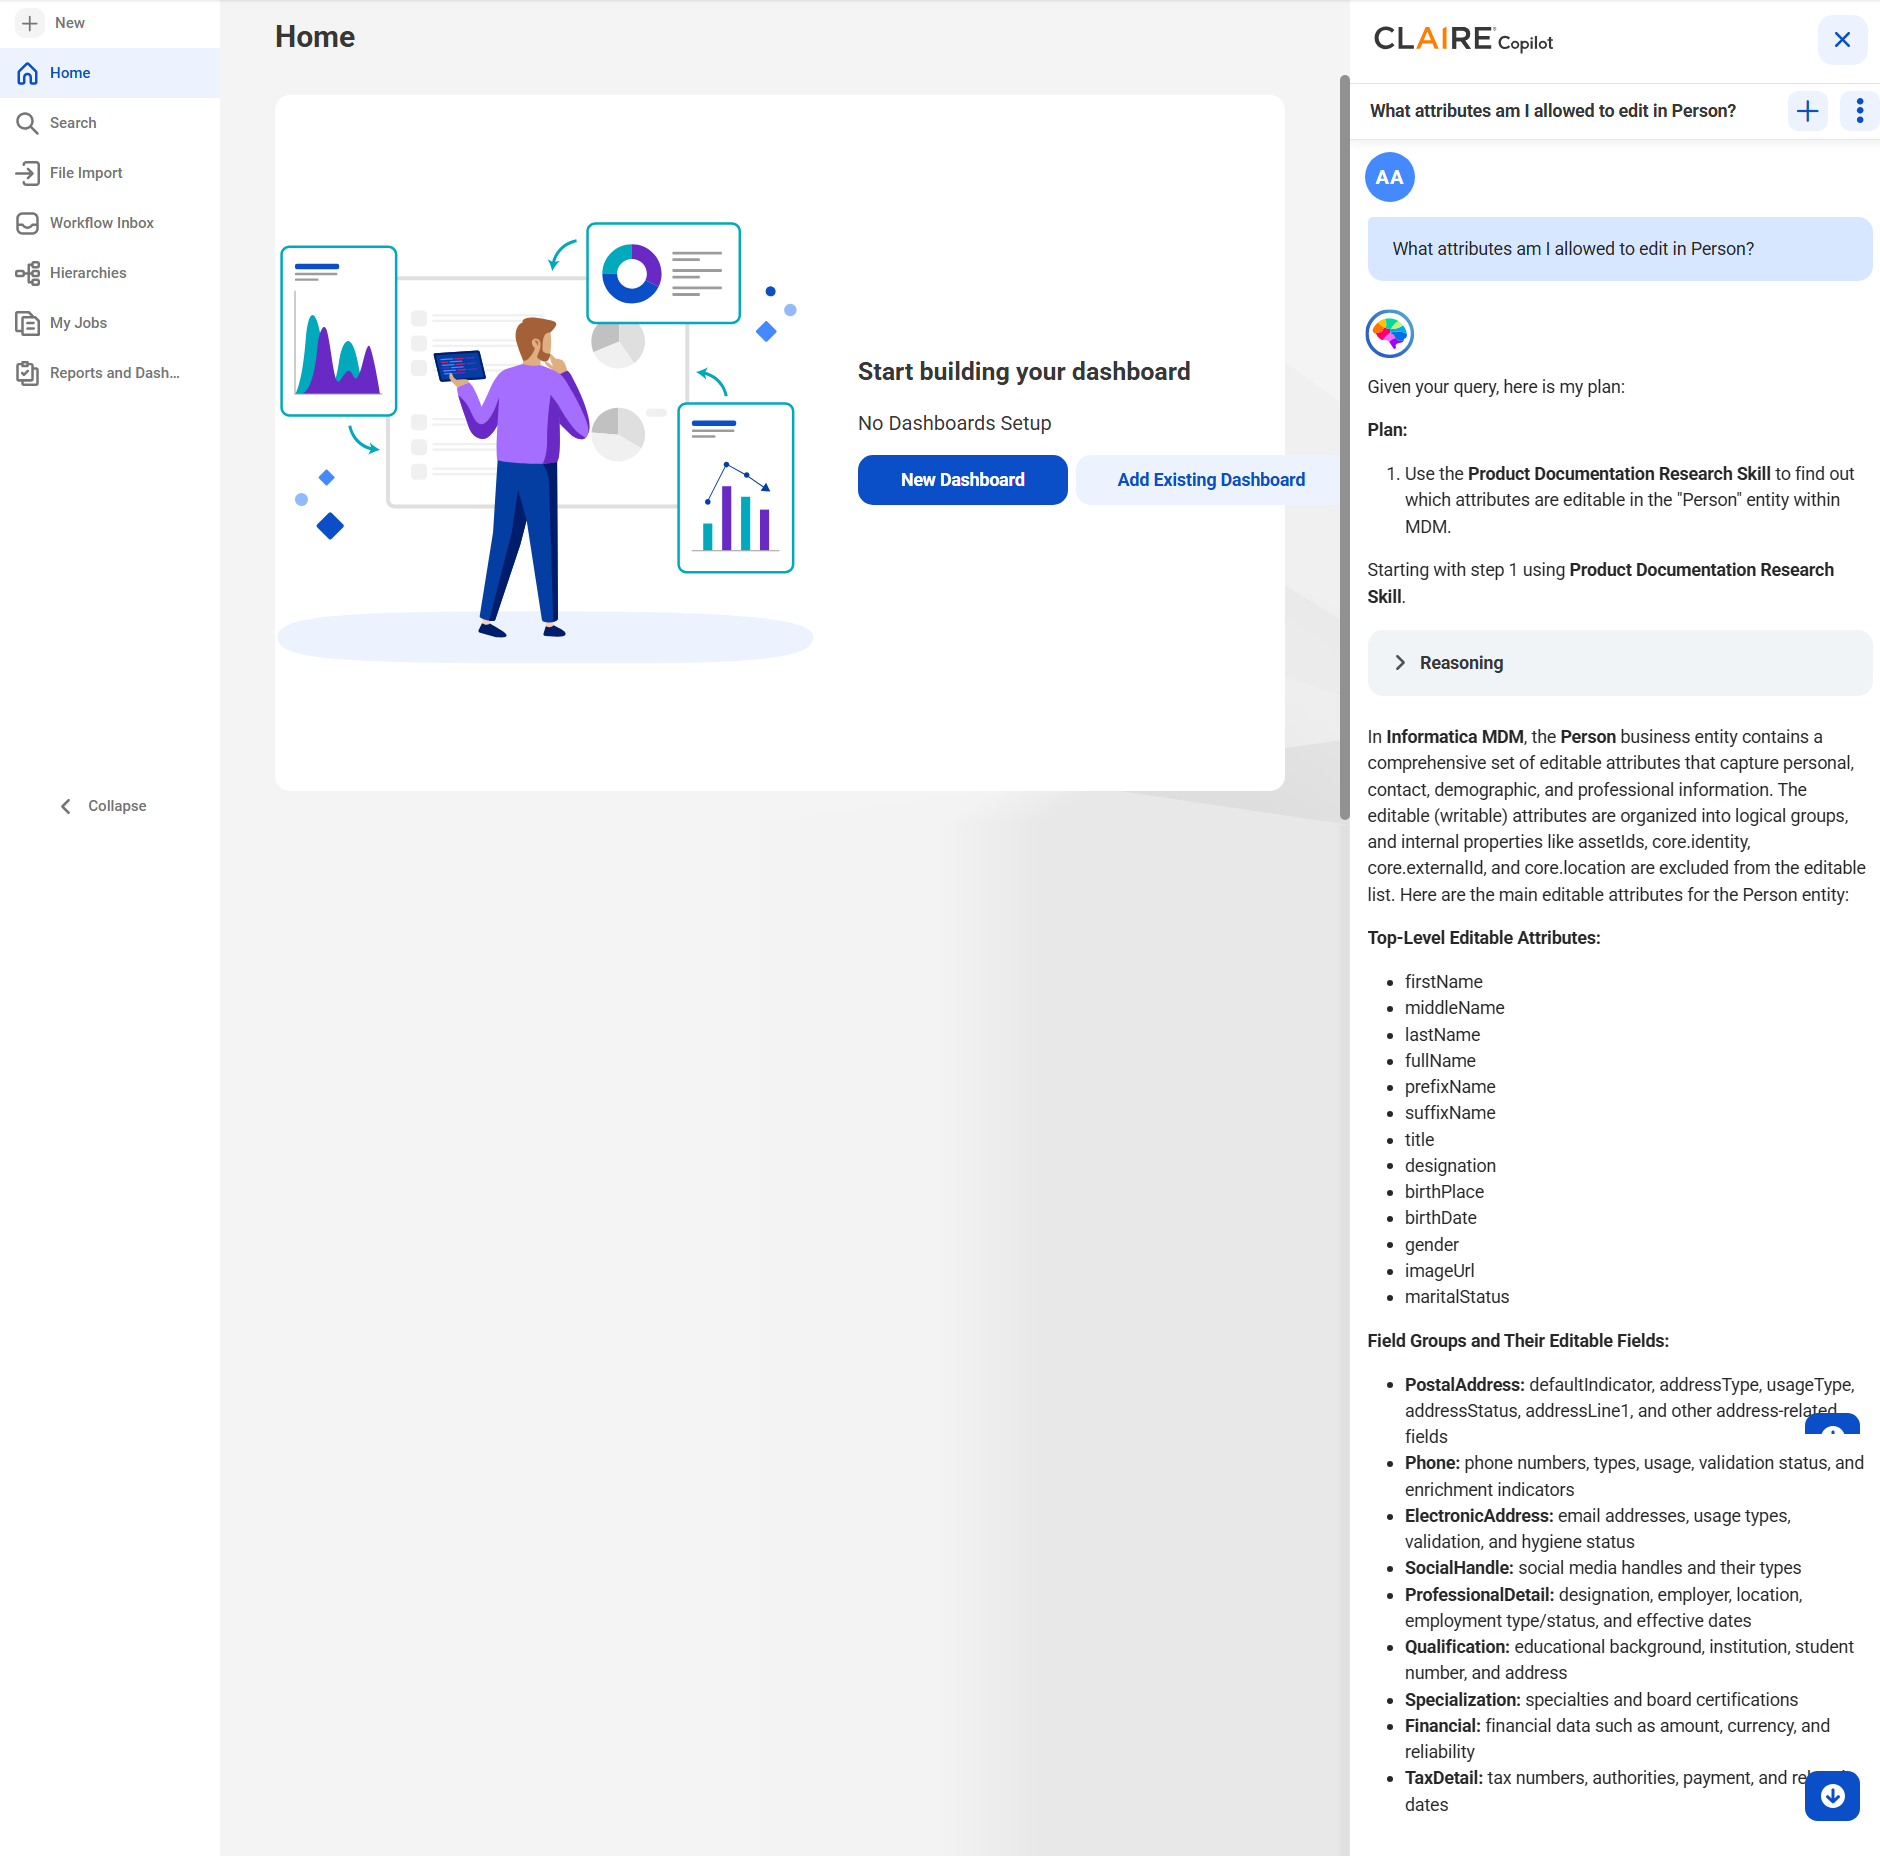The height and width of the screenshot is (1856, 1880).
Task: Click the Reports and Dashboards clipboard icon
Action: 28,373
